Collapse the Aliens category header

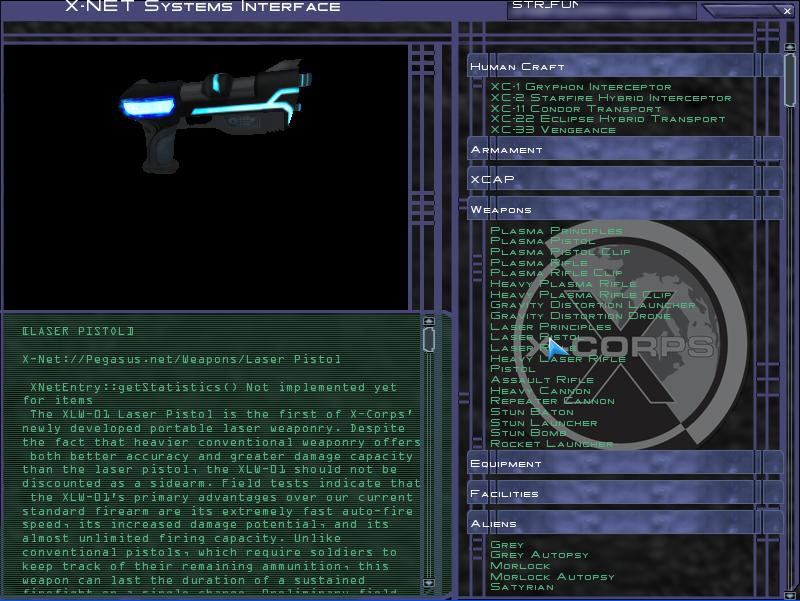coord(625,523)
